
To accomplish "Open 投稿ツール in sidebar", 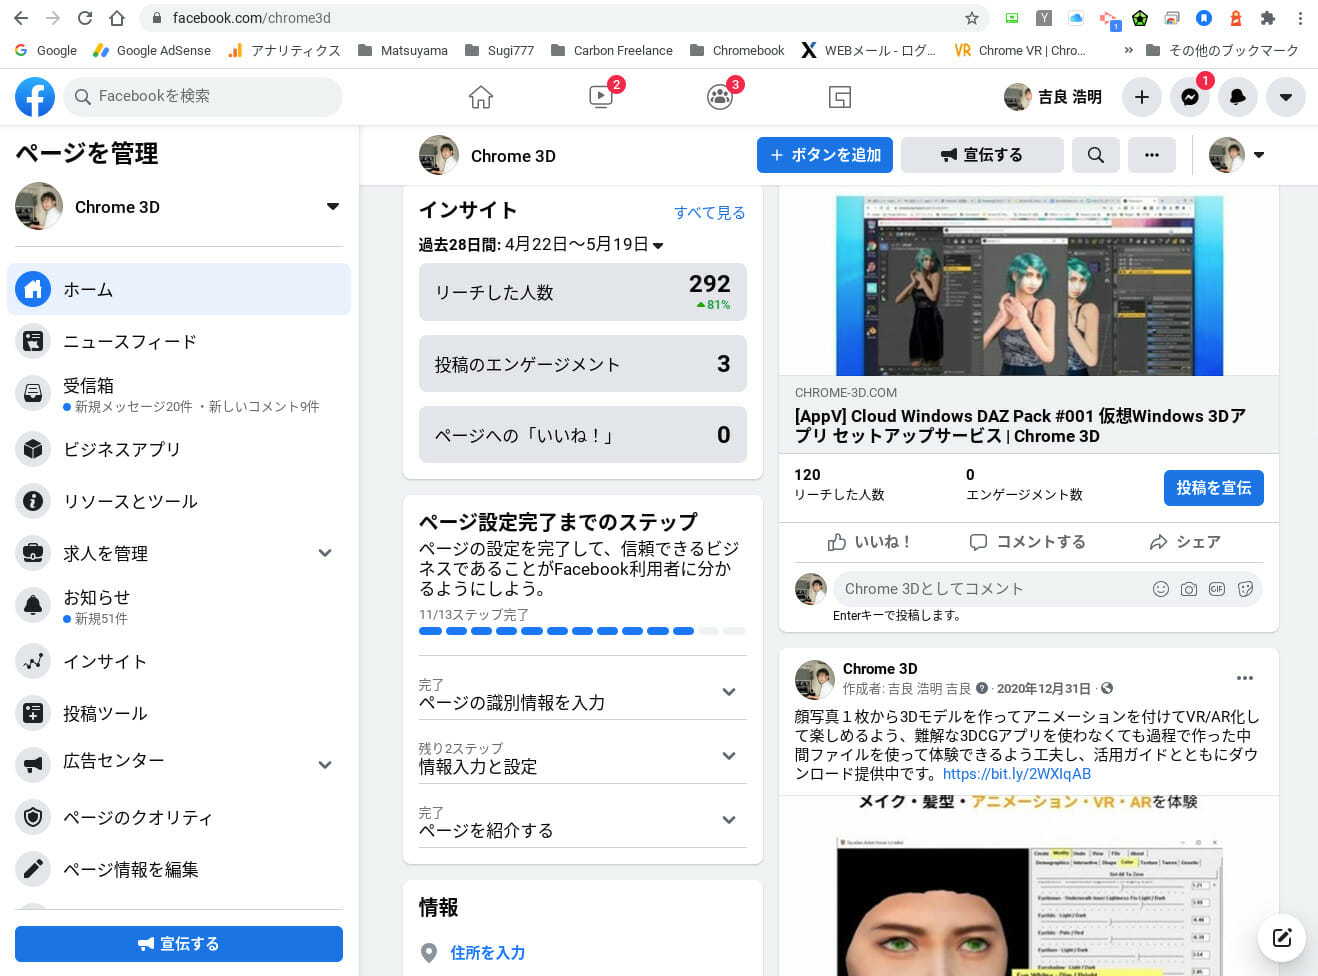I will pyautogui.click(x=179, y=713).
